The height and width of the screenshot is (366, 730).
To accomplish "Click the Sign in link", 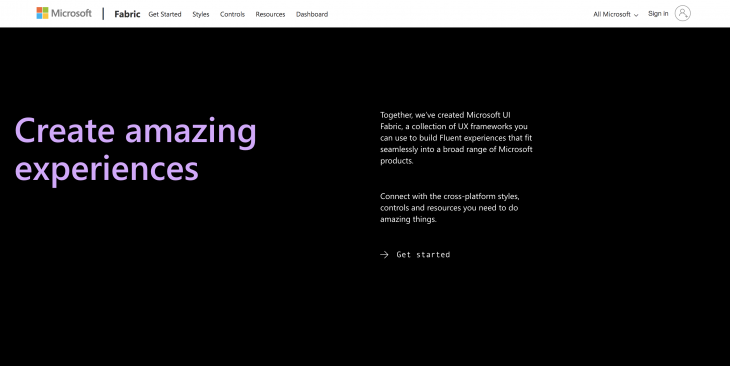I will [x=658, y=14].
